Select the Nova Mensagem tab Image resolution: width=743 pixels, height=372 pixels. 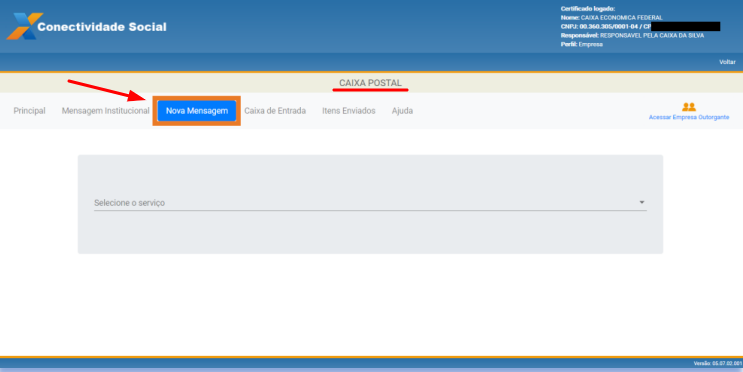pos(197,111)
